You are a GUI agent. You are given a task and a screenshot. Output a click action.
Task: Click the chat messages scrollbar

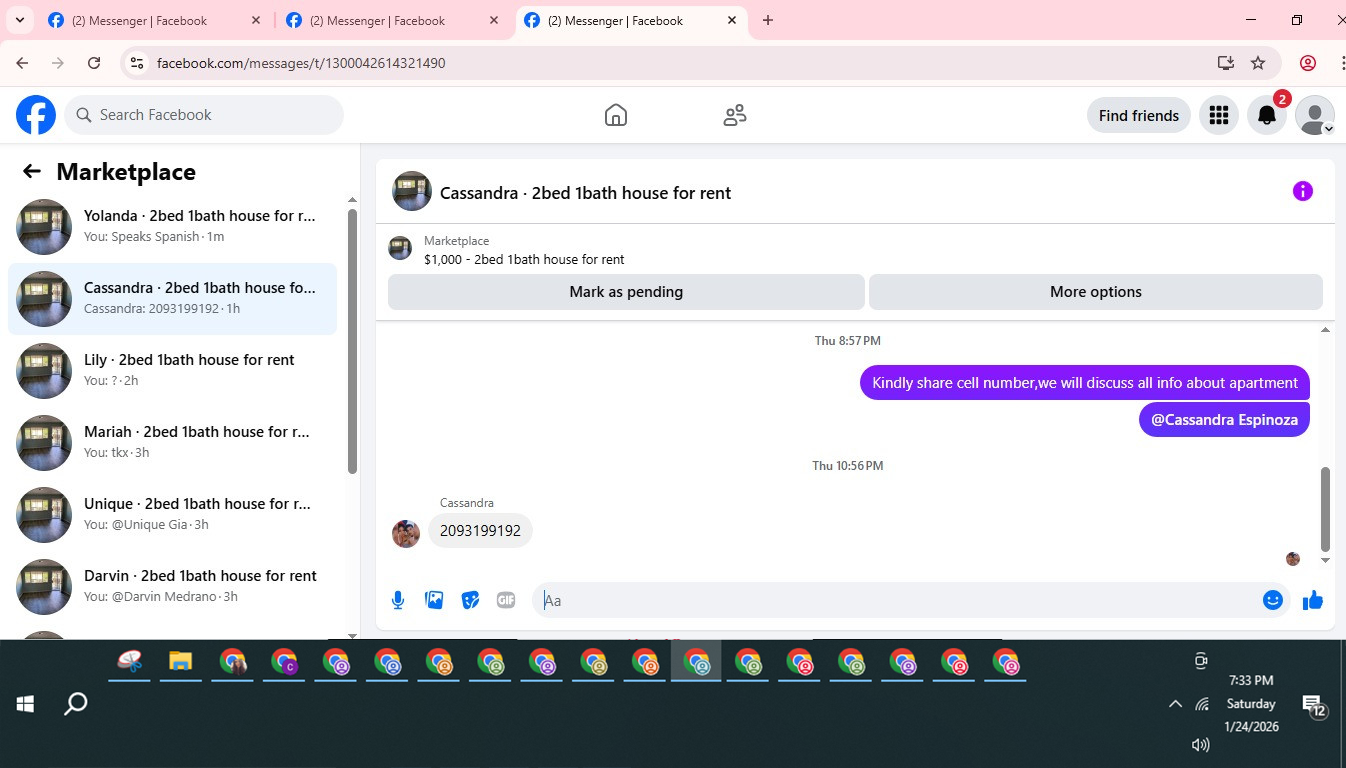point(1326,508)
